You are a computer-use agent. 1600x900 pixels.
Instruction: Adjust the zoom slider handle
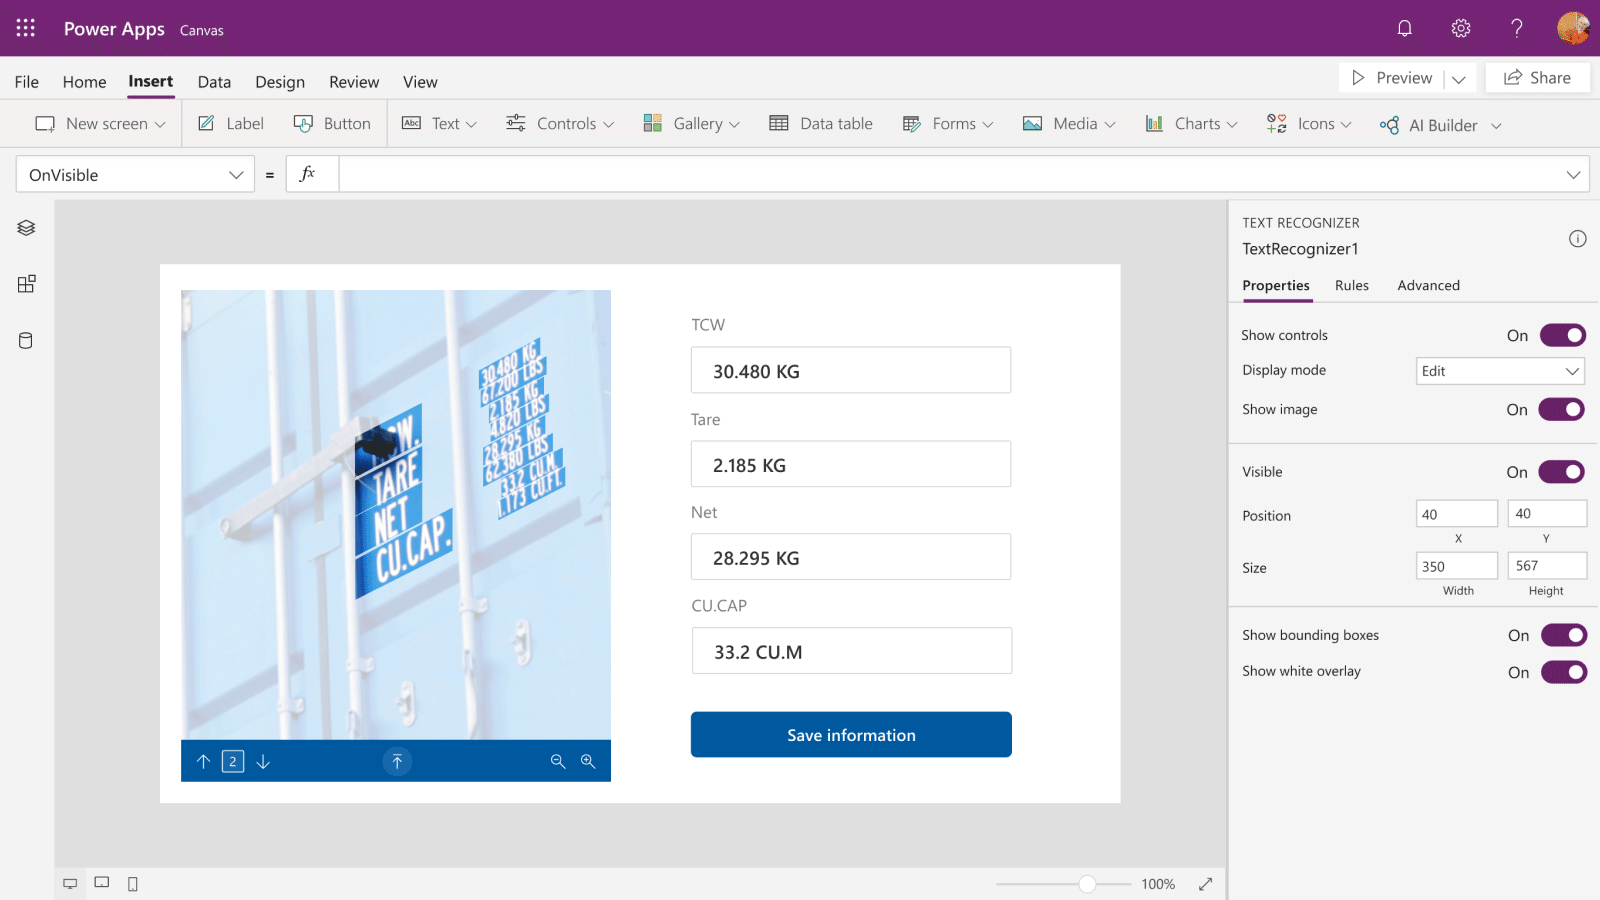1087,884
